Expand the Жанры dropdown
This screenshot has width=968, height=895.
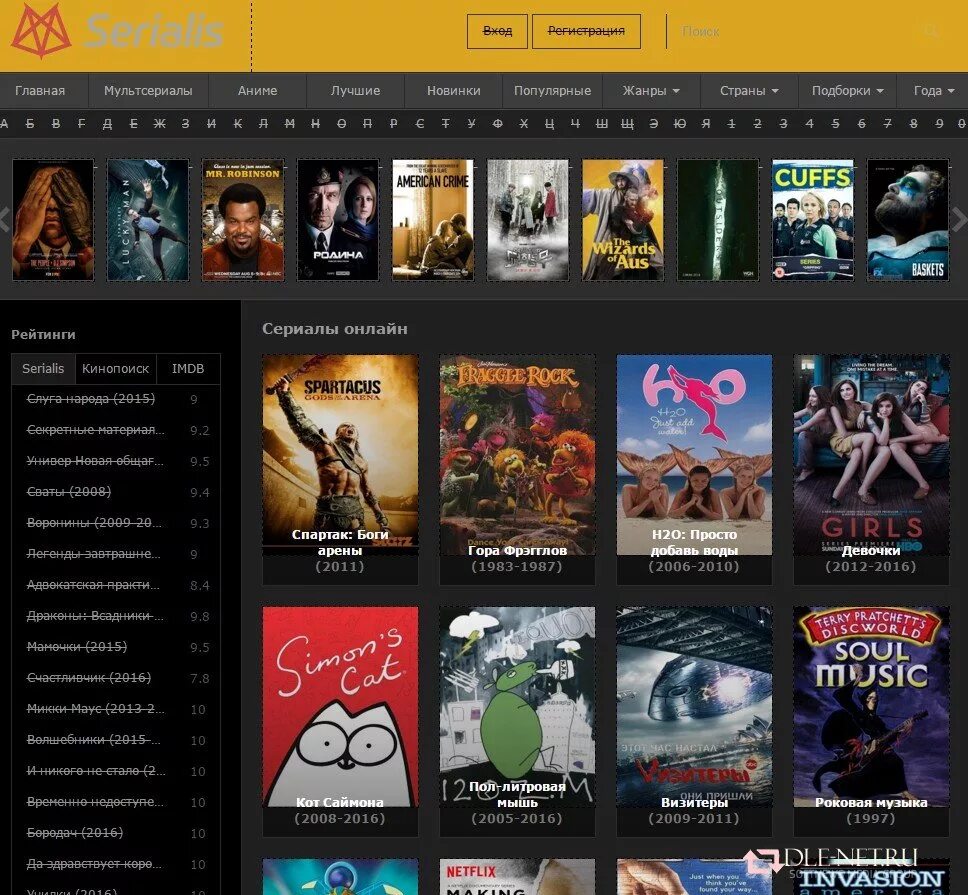tap(651, 91)
